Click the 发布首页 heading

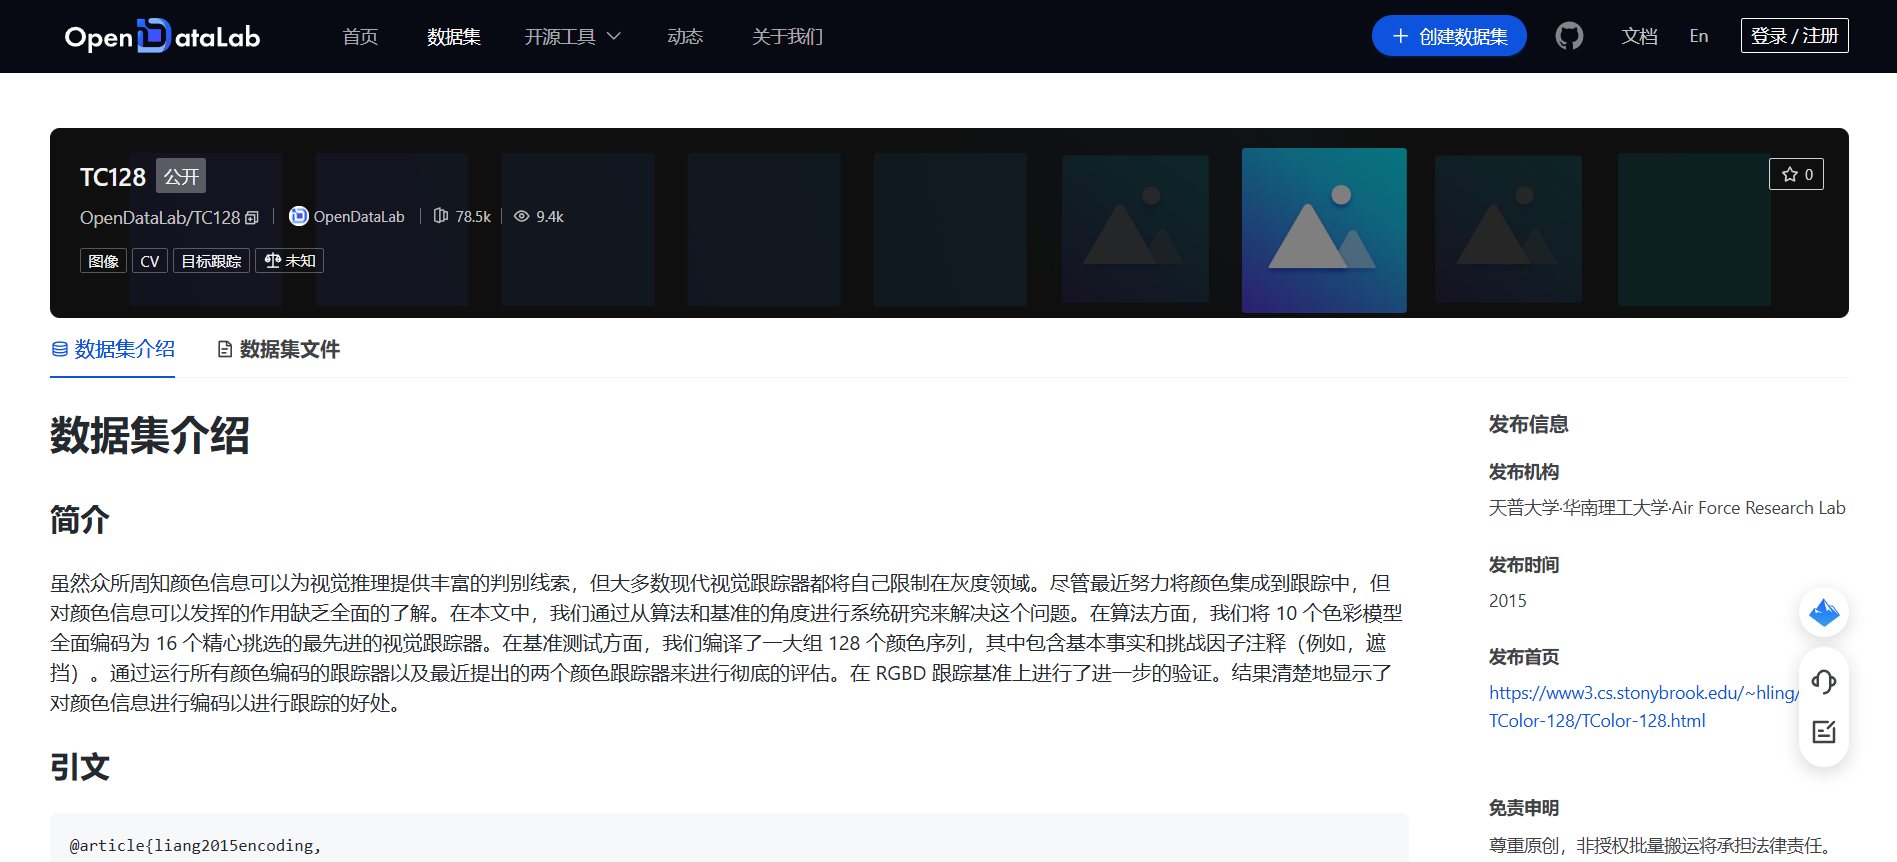click(1524, 657)
